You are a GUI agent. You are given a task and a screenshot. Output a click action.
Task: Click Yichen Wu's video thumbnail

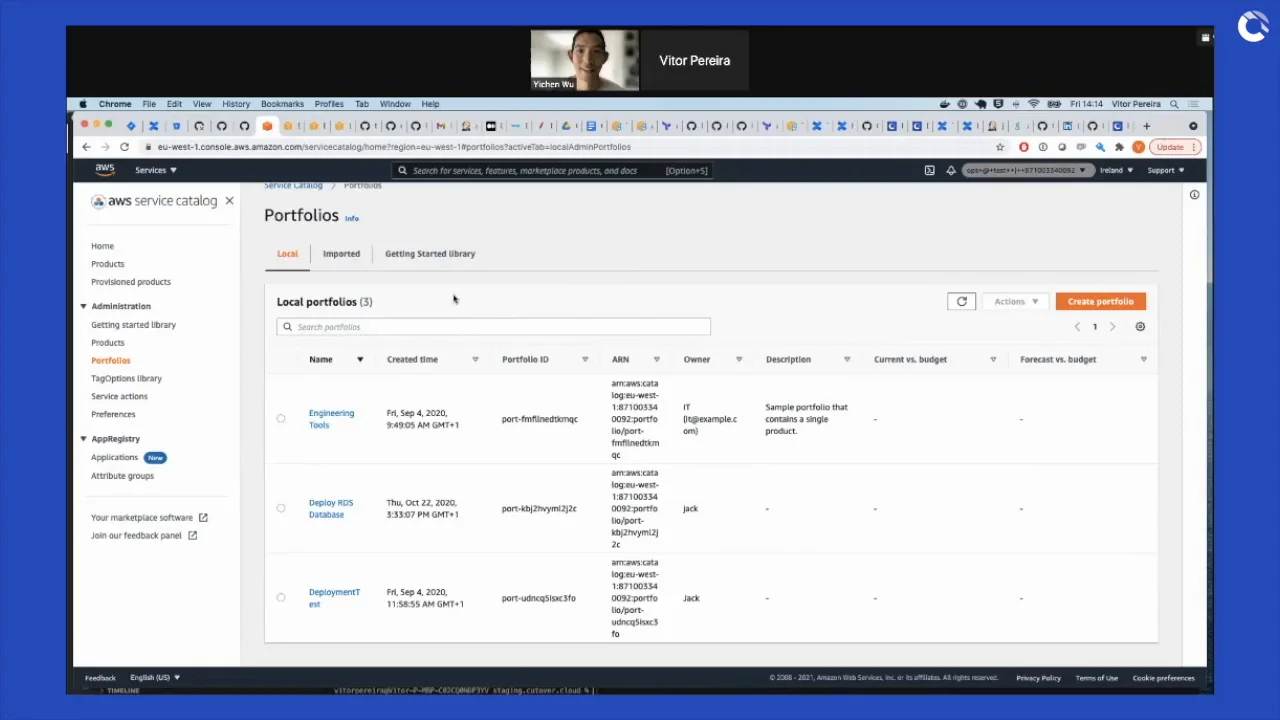coord(584,60)
